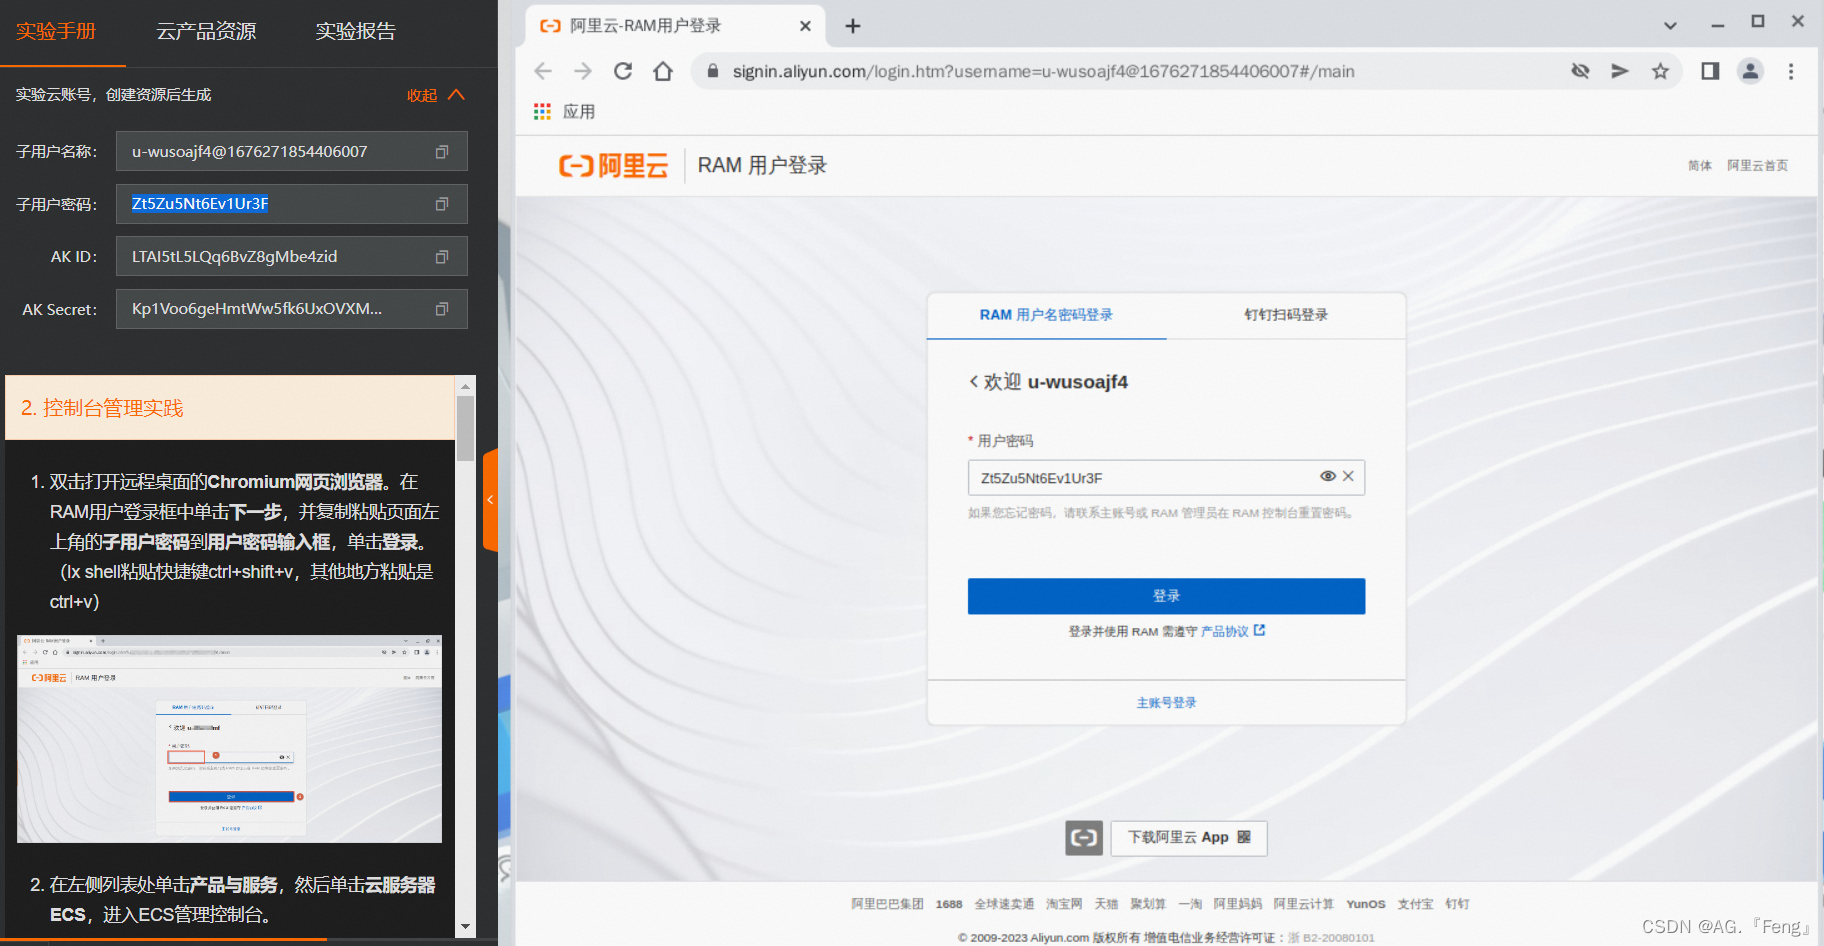Viewport: 1824px width, 946px height.
Task: Open 一淘 footer link
Action: click(1190, 904)
